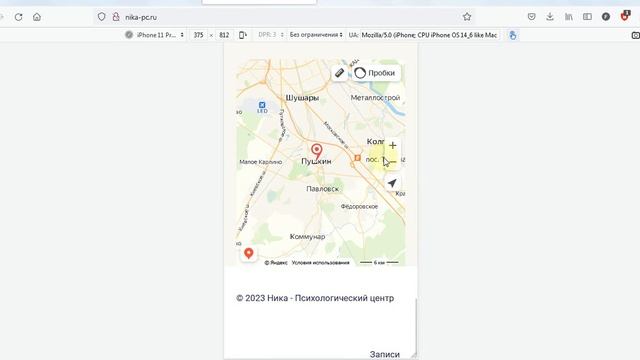
Task: Open the throttling 'Без ограничения' dropdown
Action: pos(316,35)
